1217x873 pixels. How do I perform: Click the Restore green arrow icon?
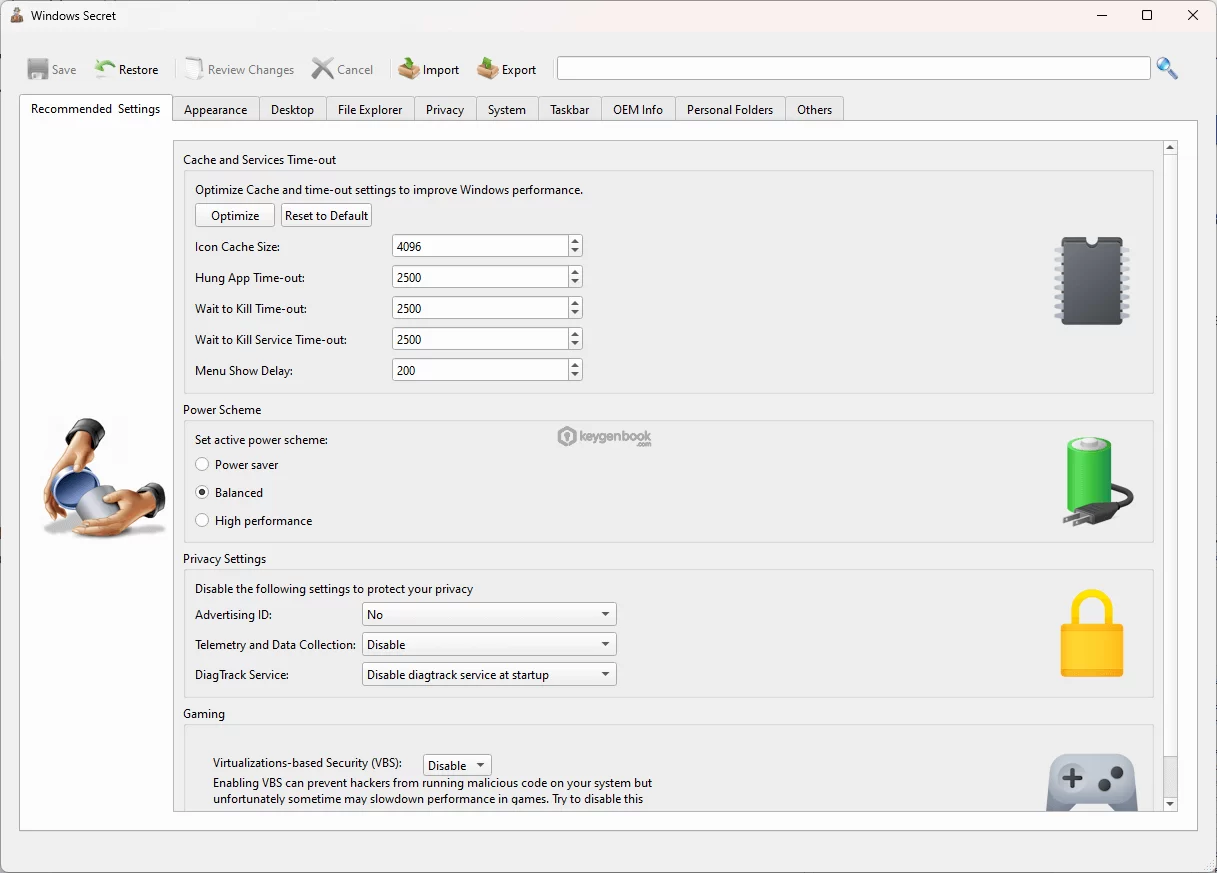pos(105,69)
